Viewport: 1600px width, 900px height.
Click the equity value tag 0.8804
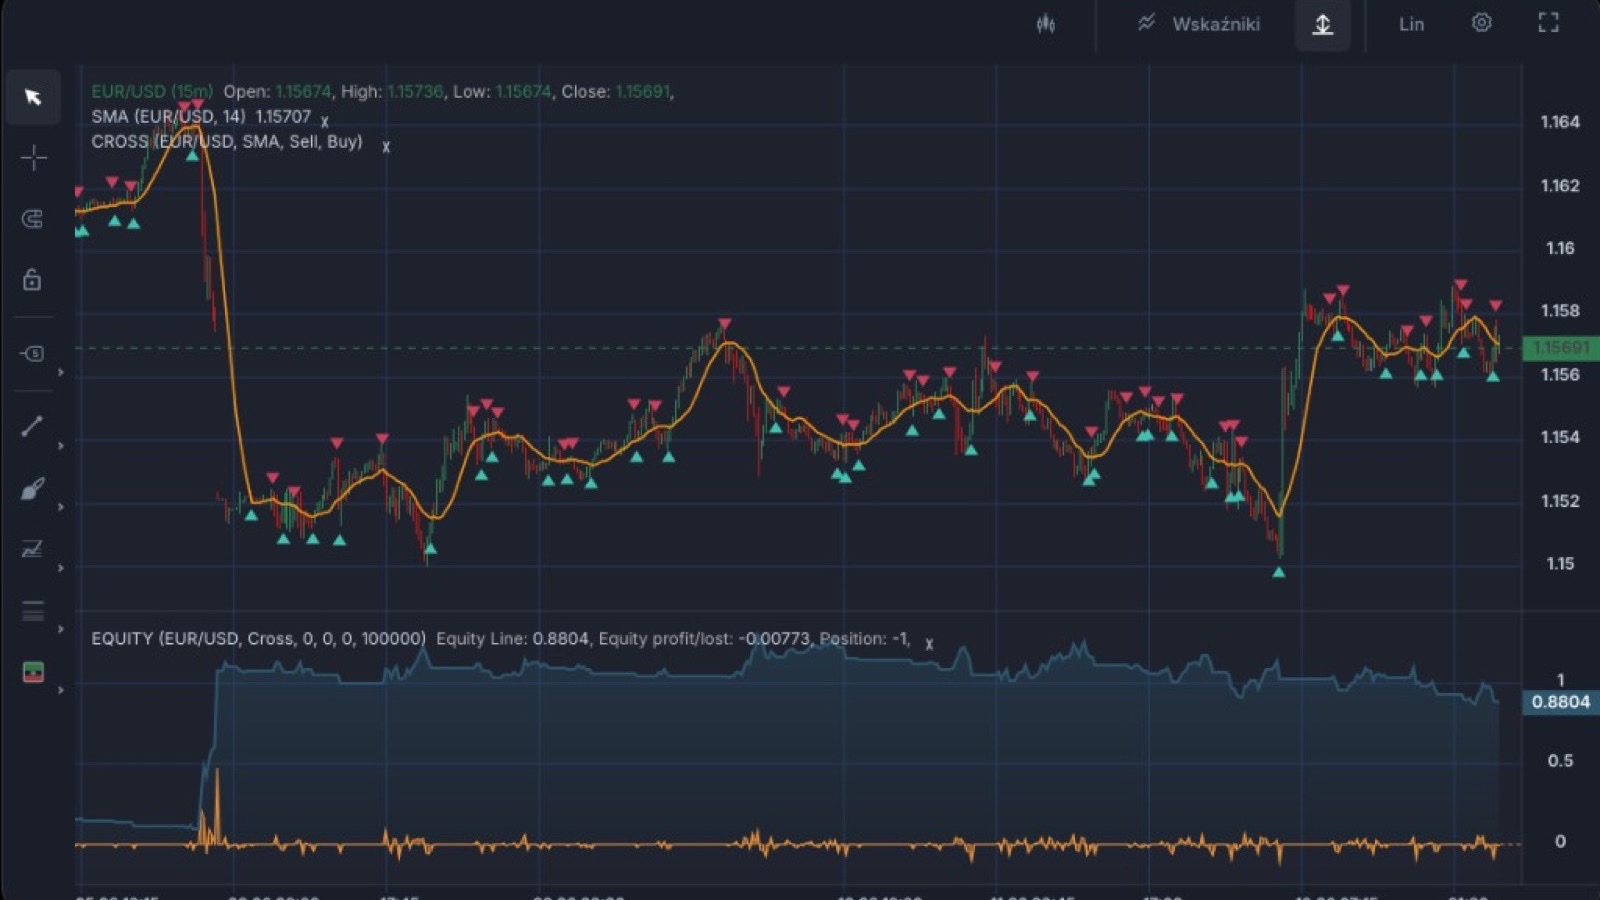click(1560, 702)
